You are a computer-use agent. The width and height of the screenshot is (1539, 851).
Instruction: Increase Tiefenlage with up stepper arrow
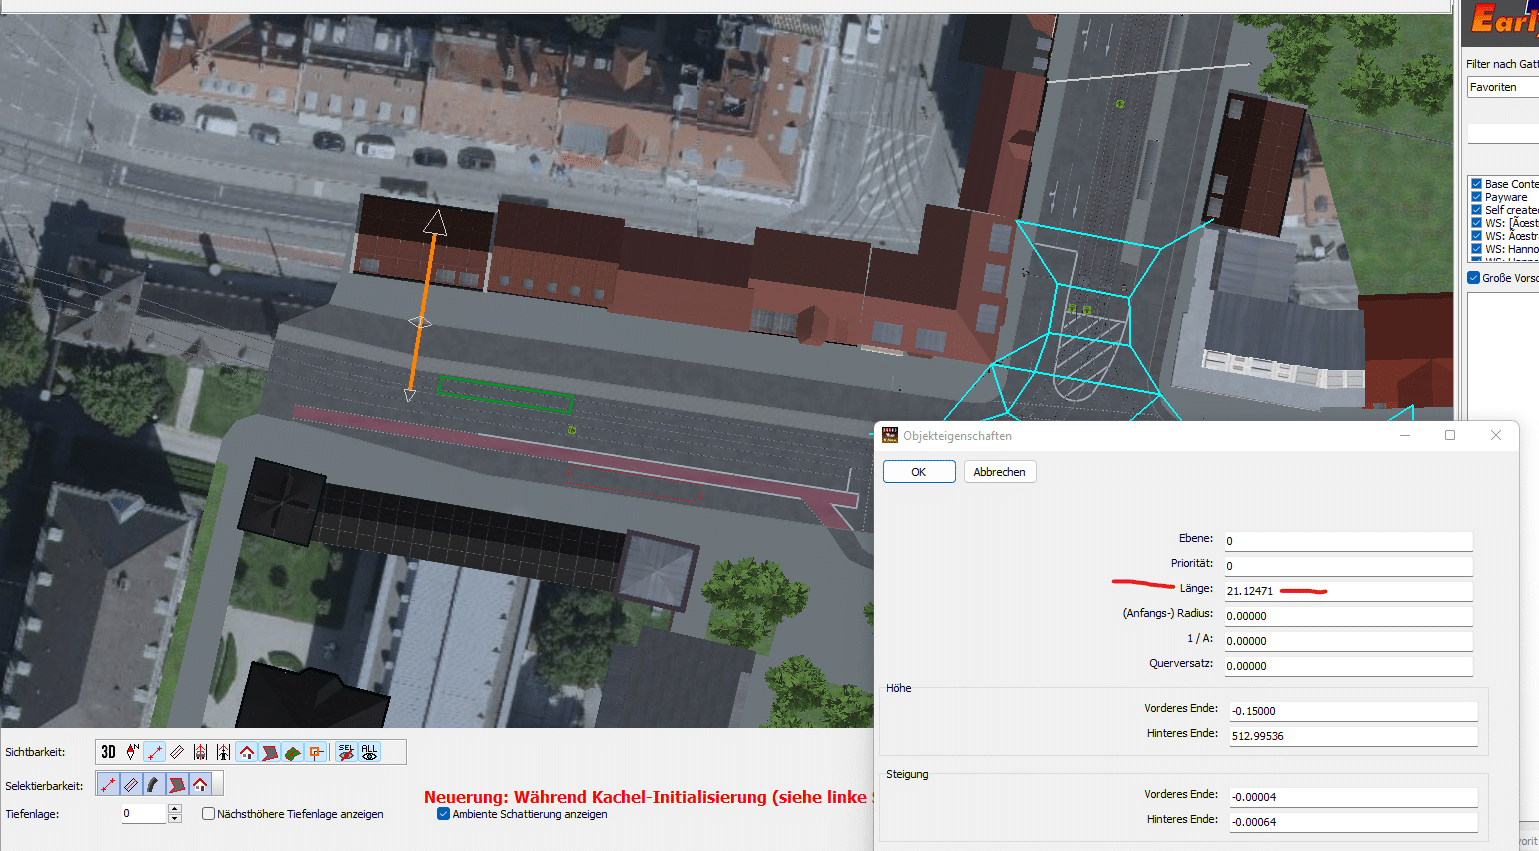click(x=175, y=809)
